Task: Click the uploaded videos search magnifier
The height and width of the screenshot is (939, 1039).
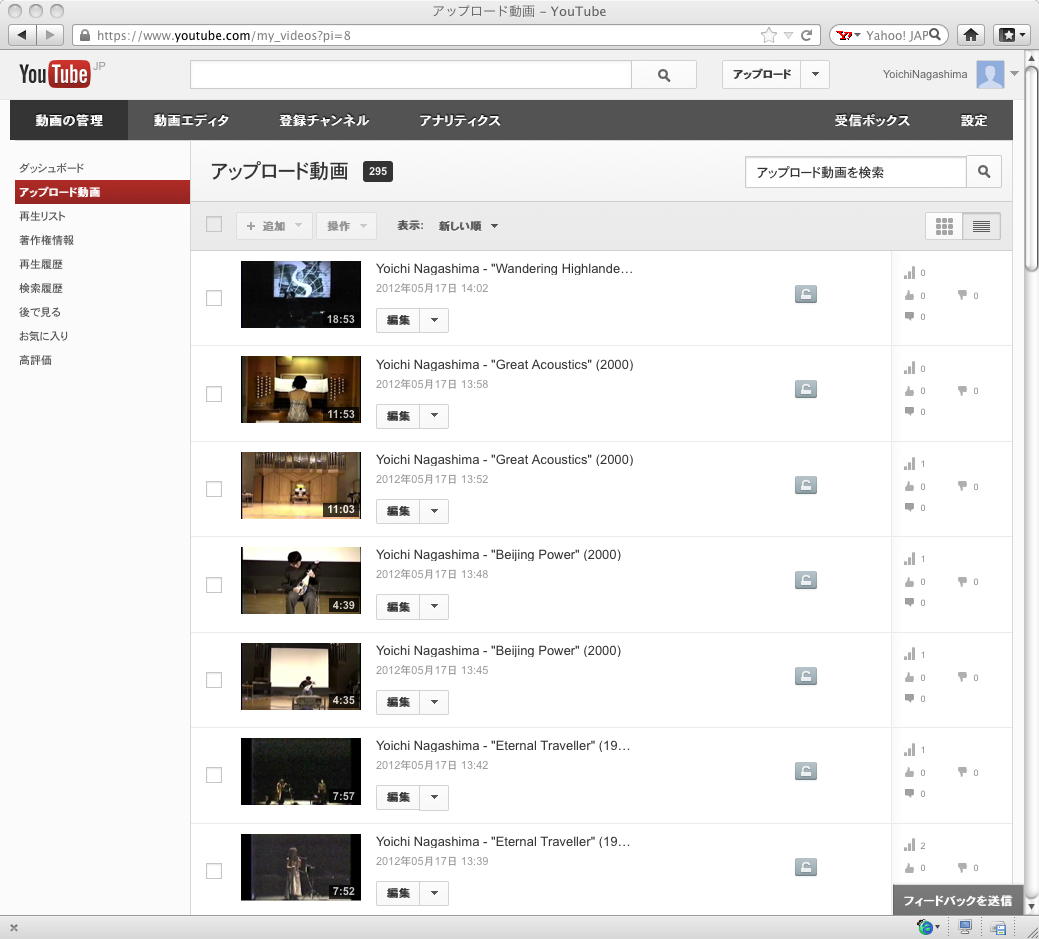Action: pyautogui.click(x=984, y=172)
